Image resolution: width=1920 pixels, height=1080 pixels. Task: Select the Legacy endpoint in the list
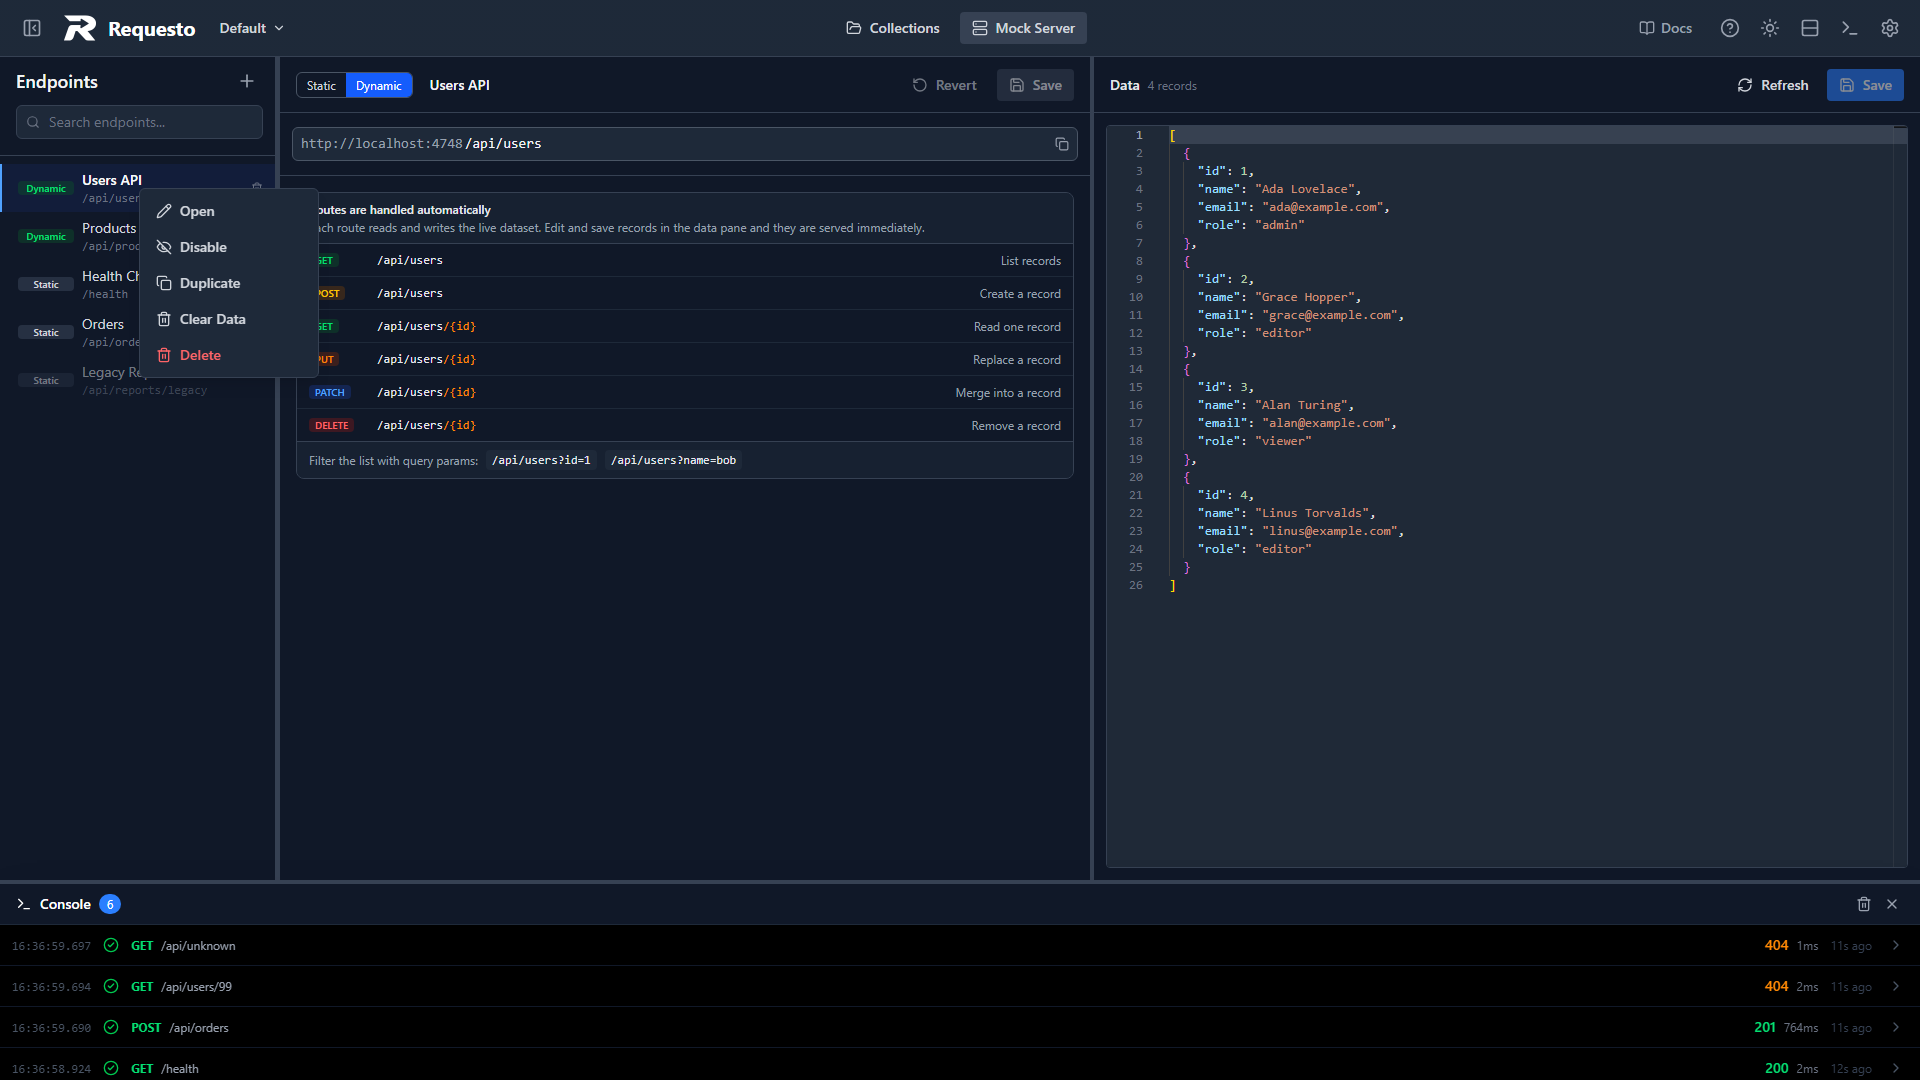click(x=137, y=380)
